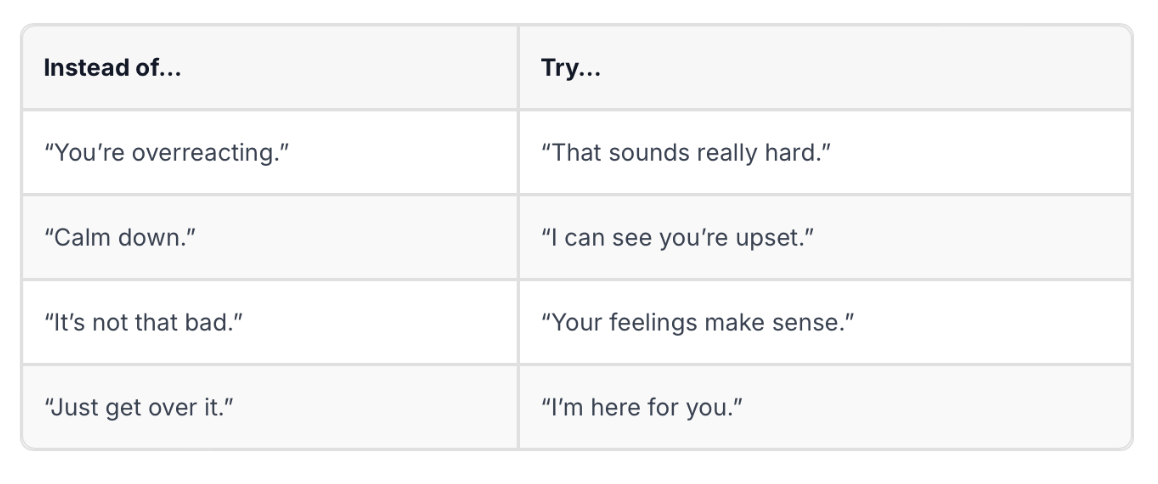Click the word "Calm" in second row
The width and height of the screenshot is (1158, 484).
click(76, 239)
